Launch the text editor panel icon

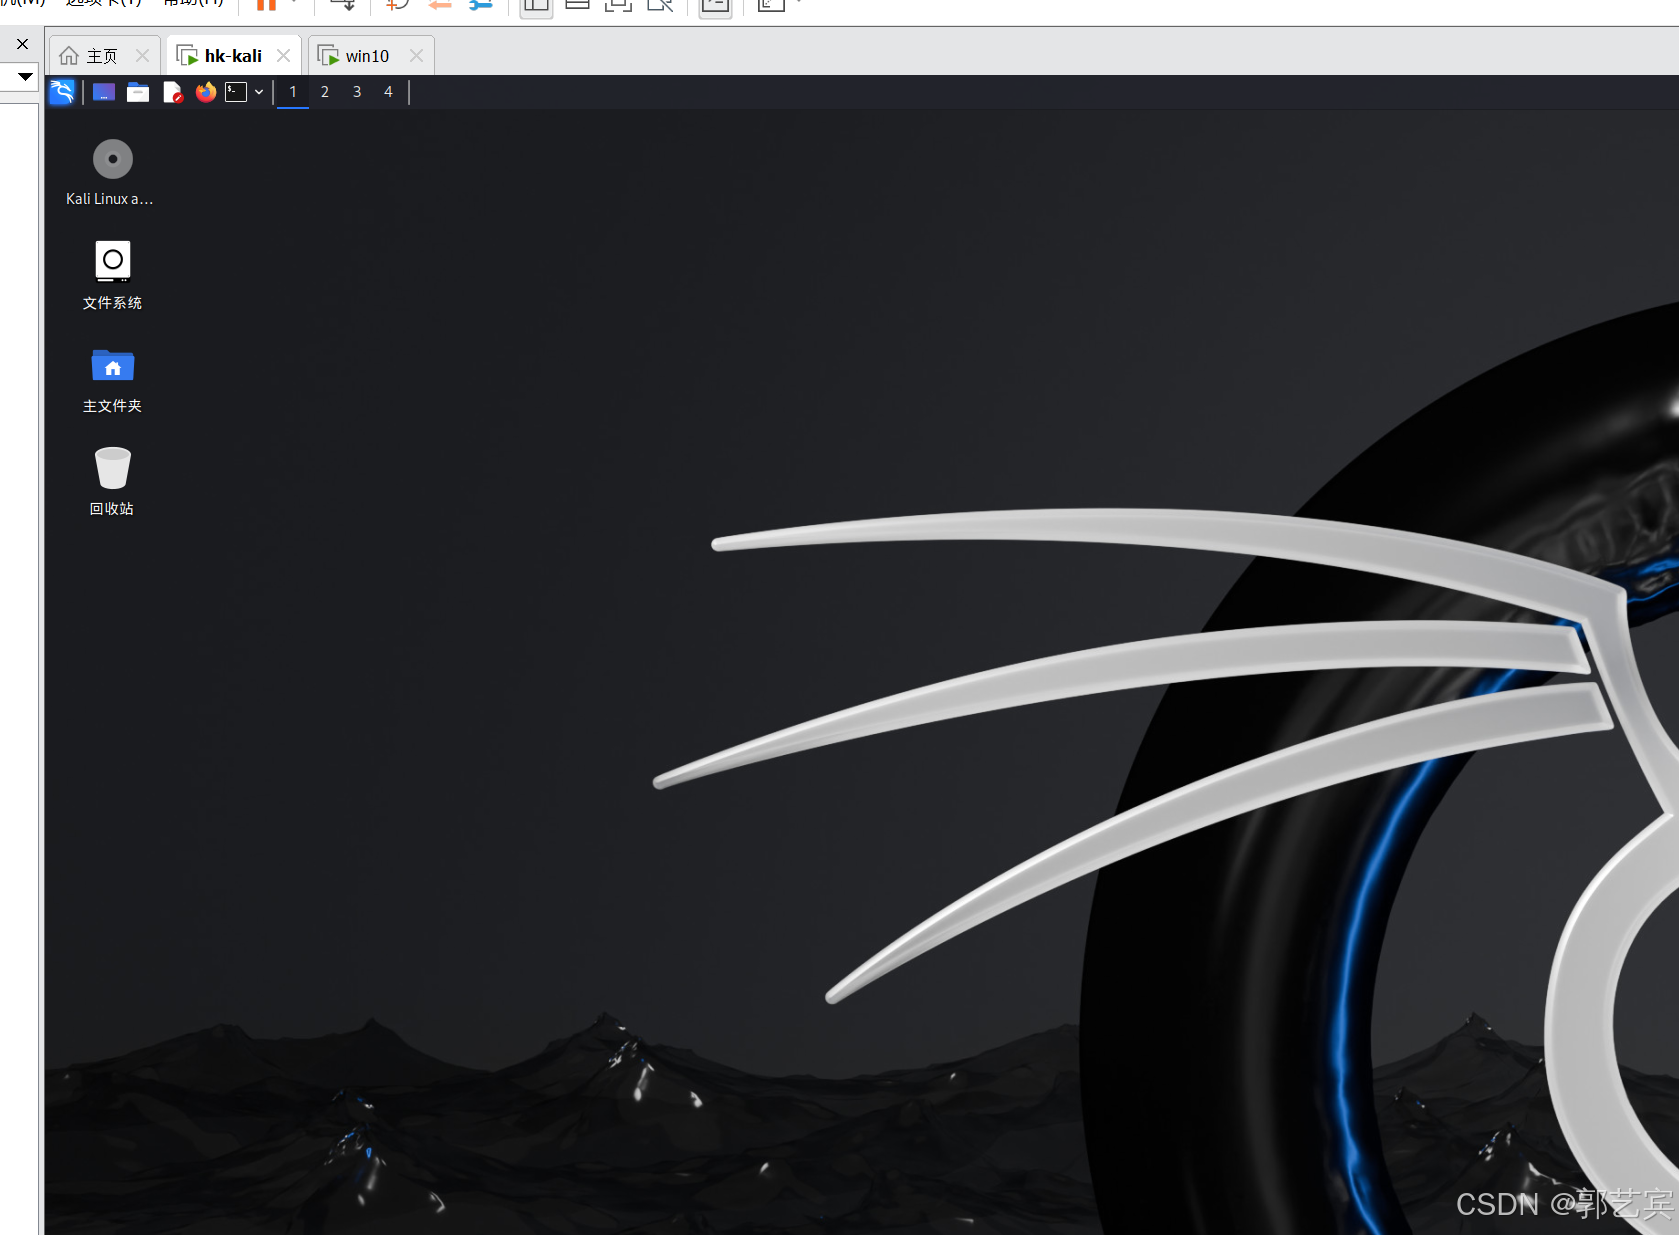click(172, 92)
